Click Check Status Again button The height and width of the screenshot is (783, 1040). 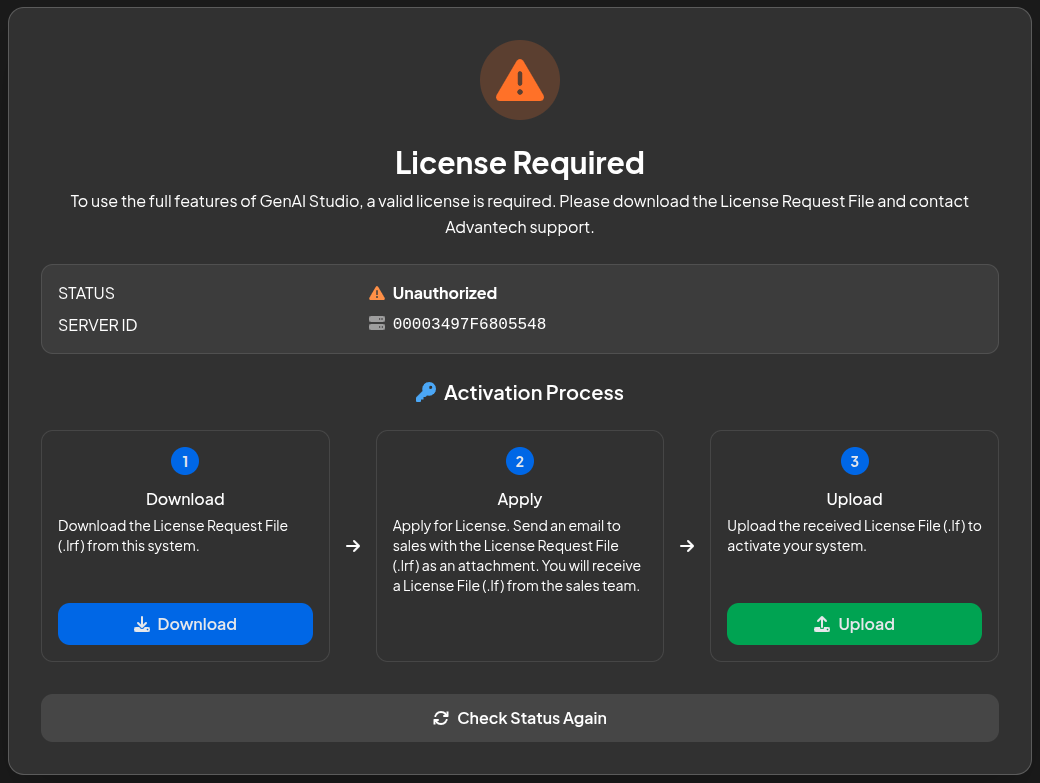coord(520,718)
